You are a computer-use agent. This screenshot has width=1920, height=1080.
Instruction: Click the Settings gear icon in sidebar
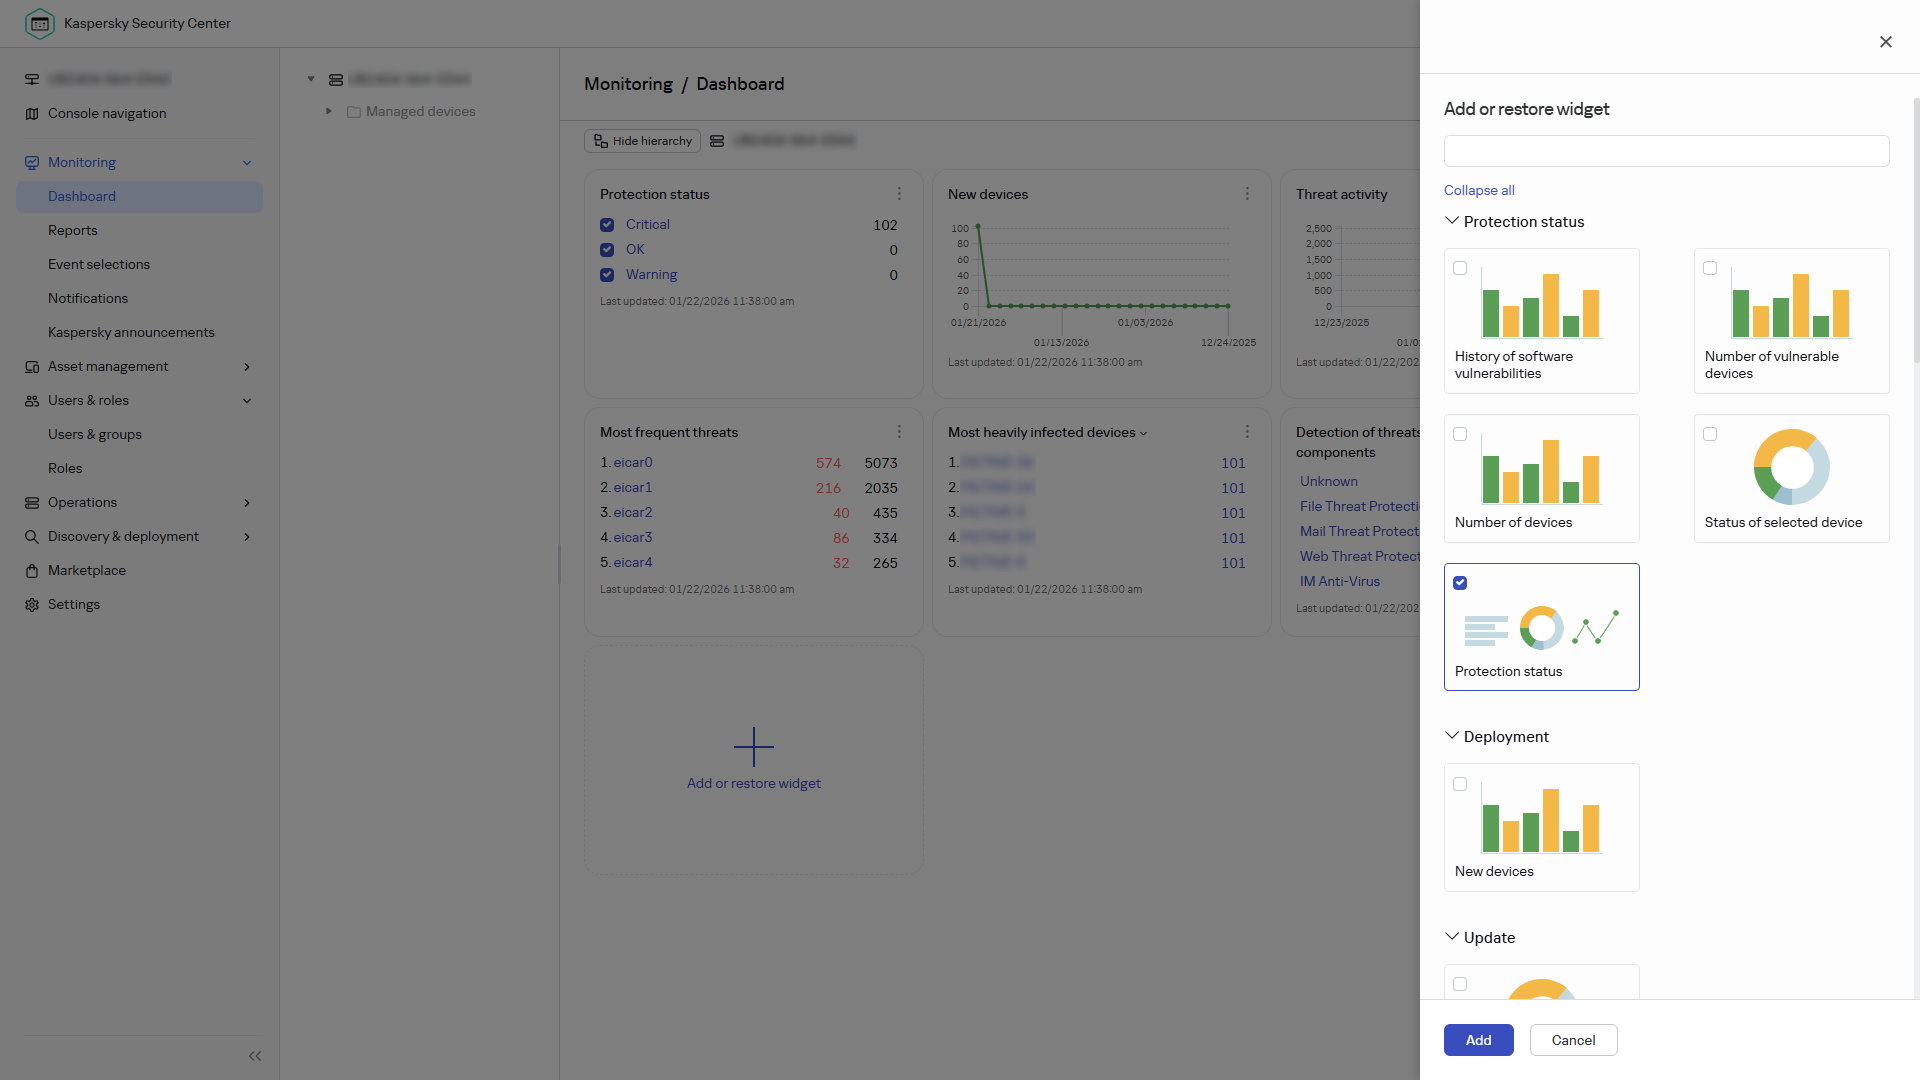(x=32, y=605)
